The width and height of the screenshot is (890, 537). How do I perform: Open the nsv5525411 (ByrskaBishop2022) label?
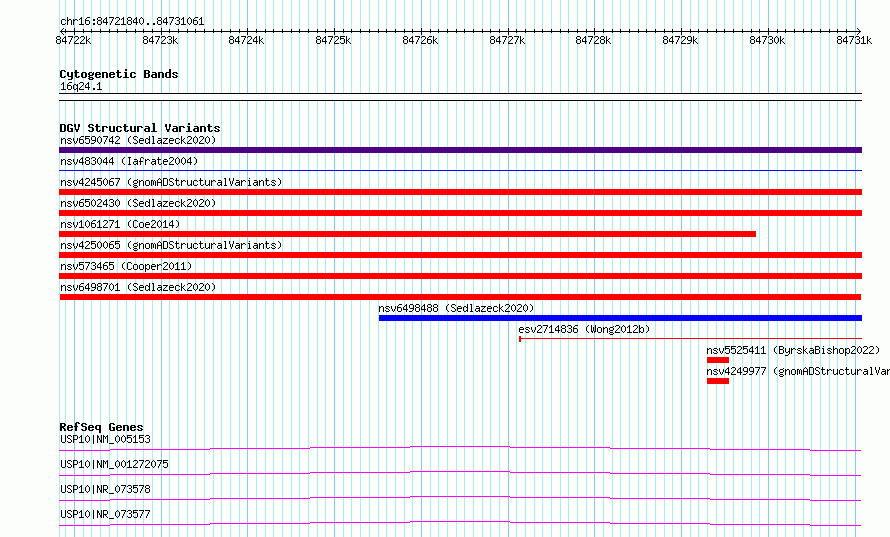793,350
